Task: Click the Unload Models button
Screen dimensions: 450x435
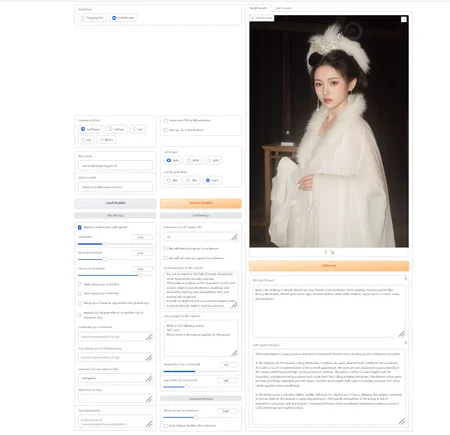Action: click(201, 203)
